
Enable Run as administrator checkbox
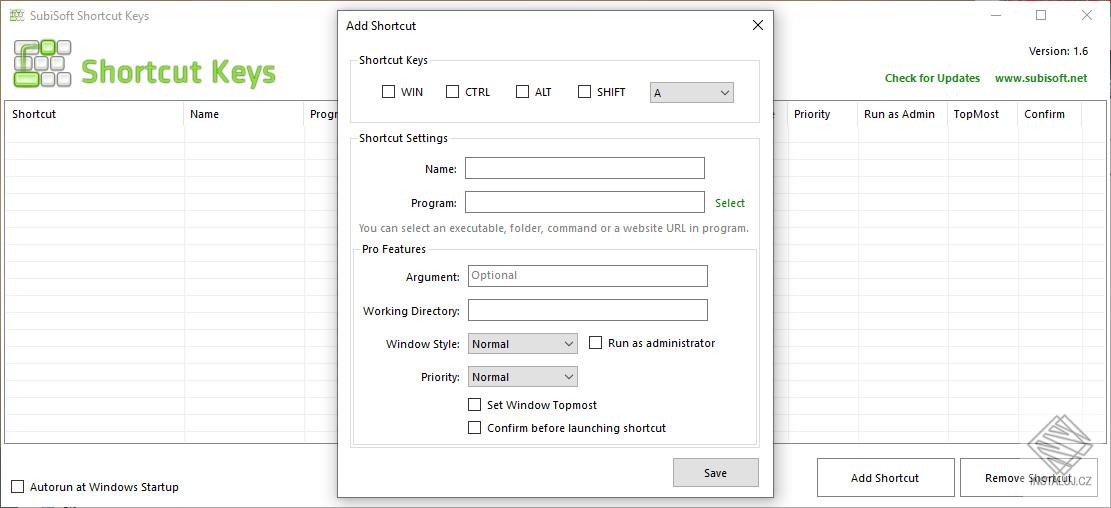tap(596, 343)
